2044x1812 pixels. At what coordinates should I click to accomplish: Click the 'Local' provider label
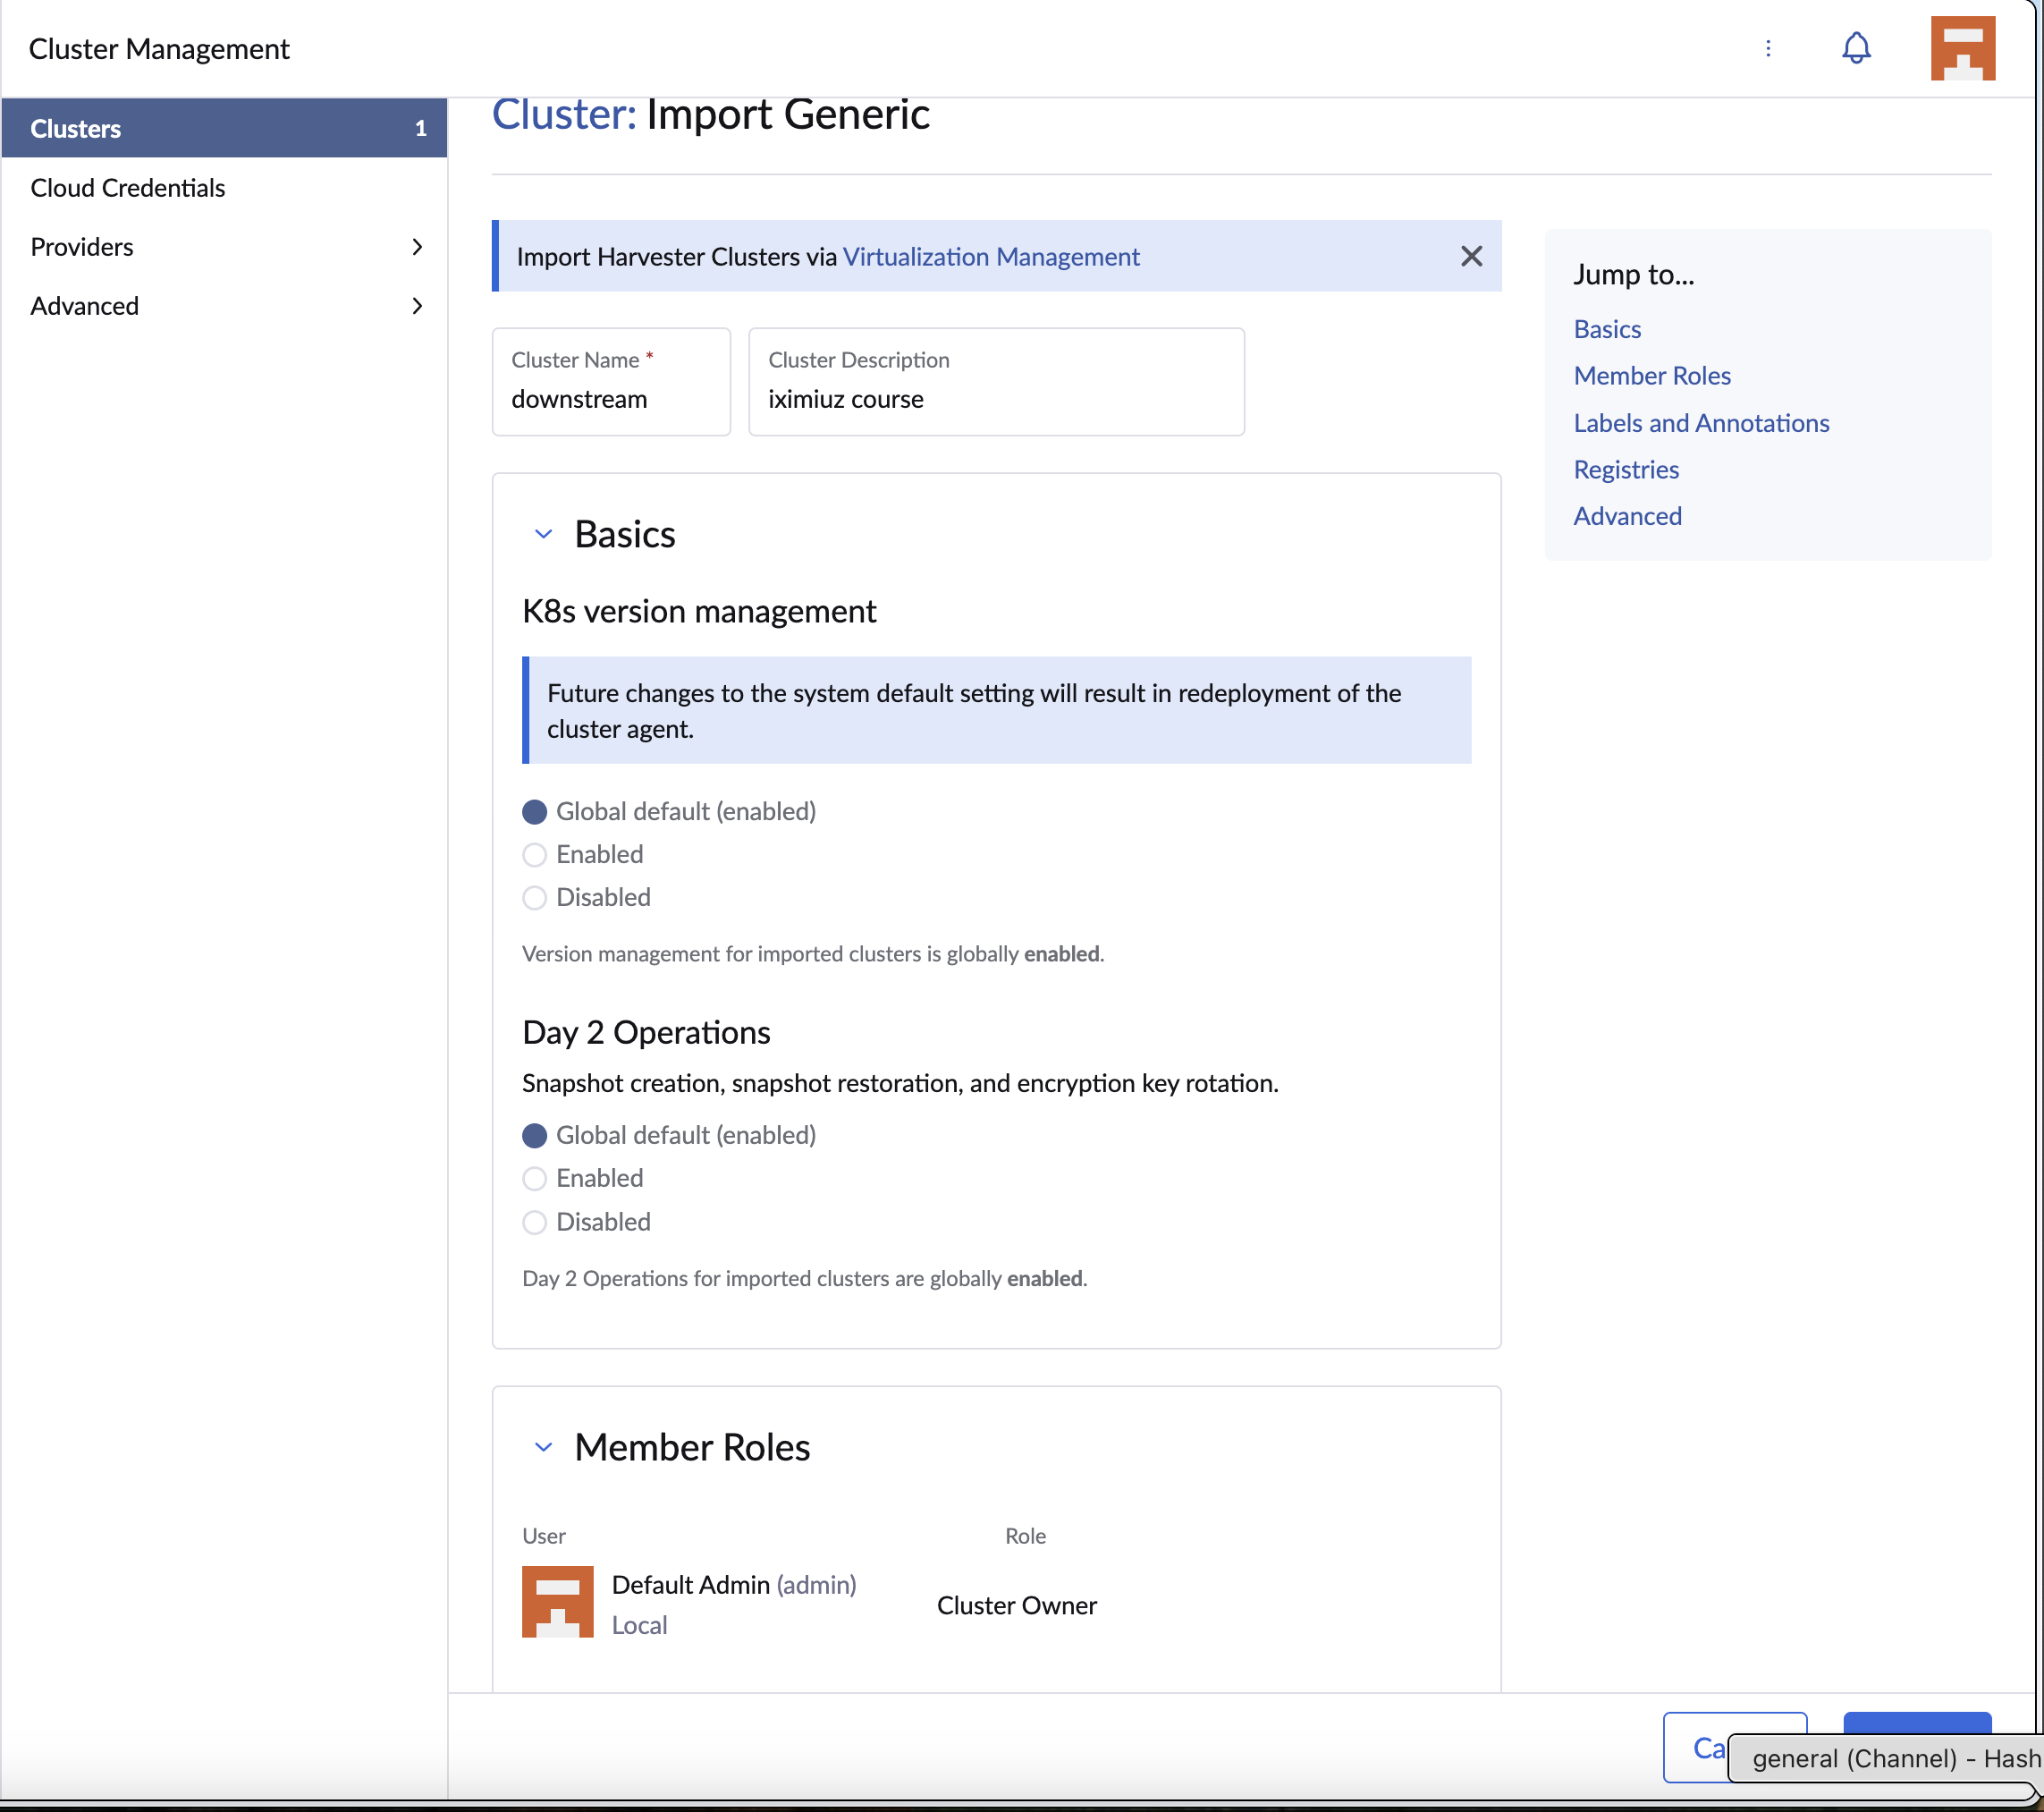639,1625
